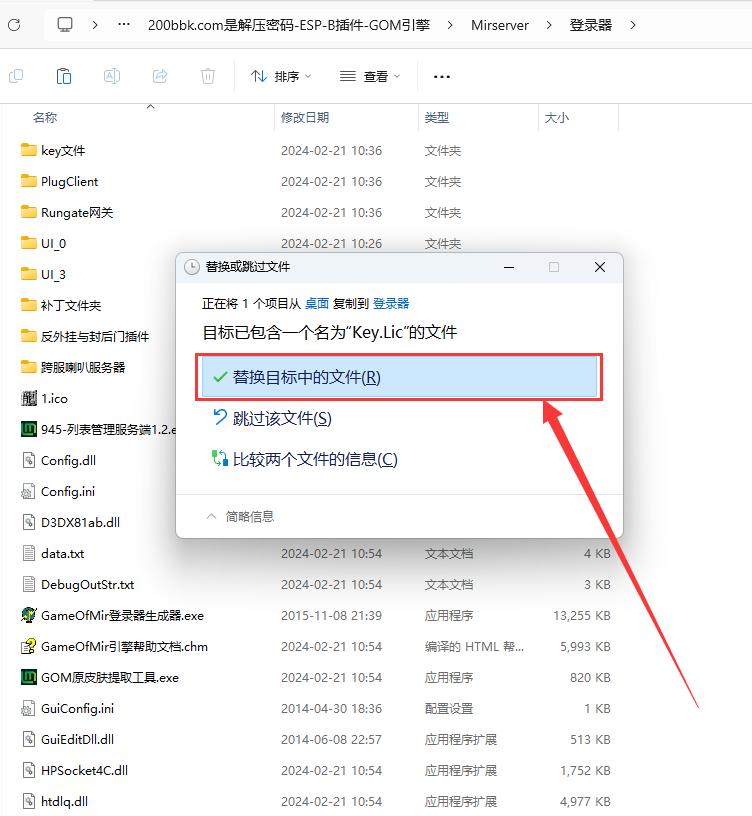The width and height of the screenshot is (752, 816).
Task: Choose 替换目标中的文件(R) option
Action: [x=399, y=377]
